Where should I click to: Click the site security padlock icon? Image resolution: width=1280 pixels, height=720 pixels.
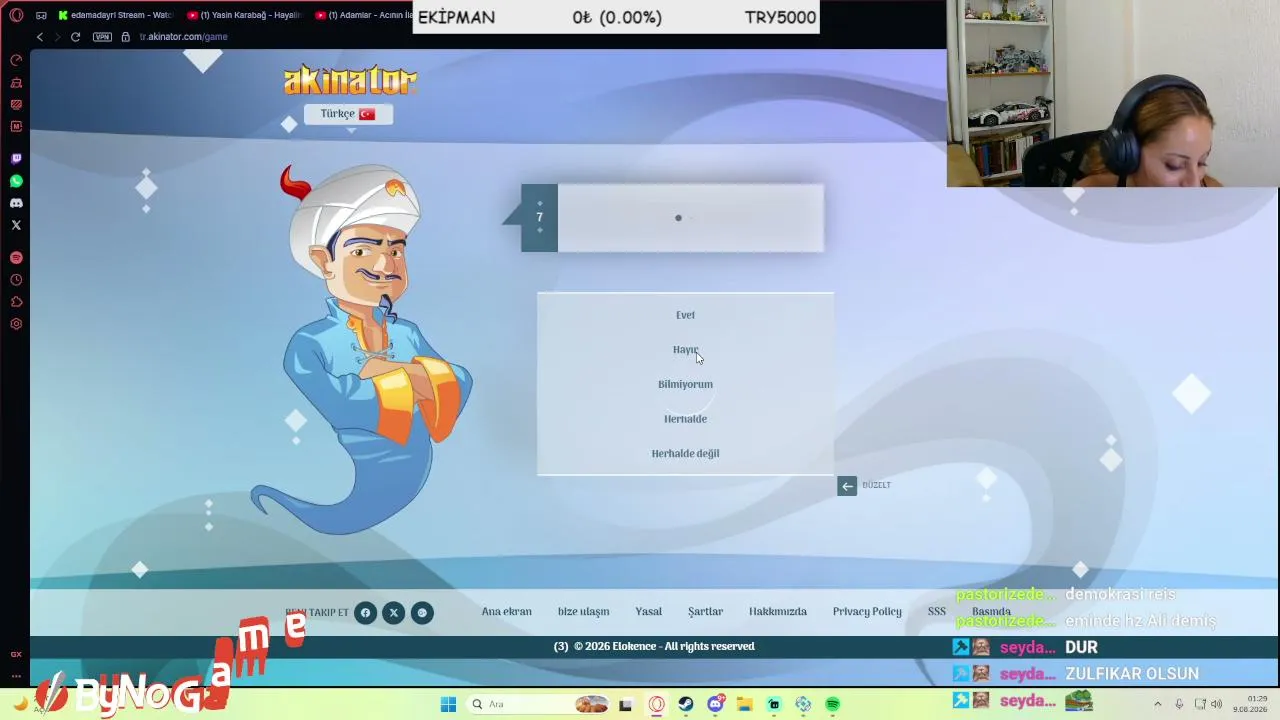click(126, 37)
